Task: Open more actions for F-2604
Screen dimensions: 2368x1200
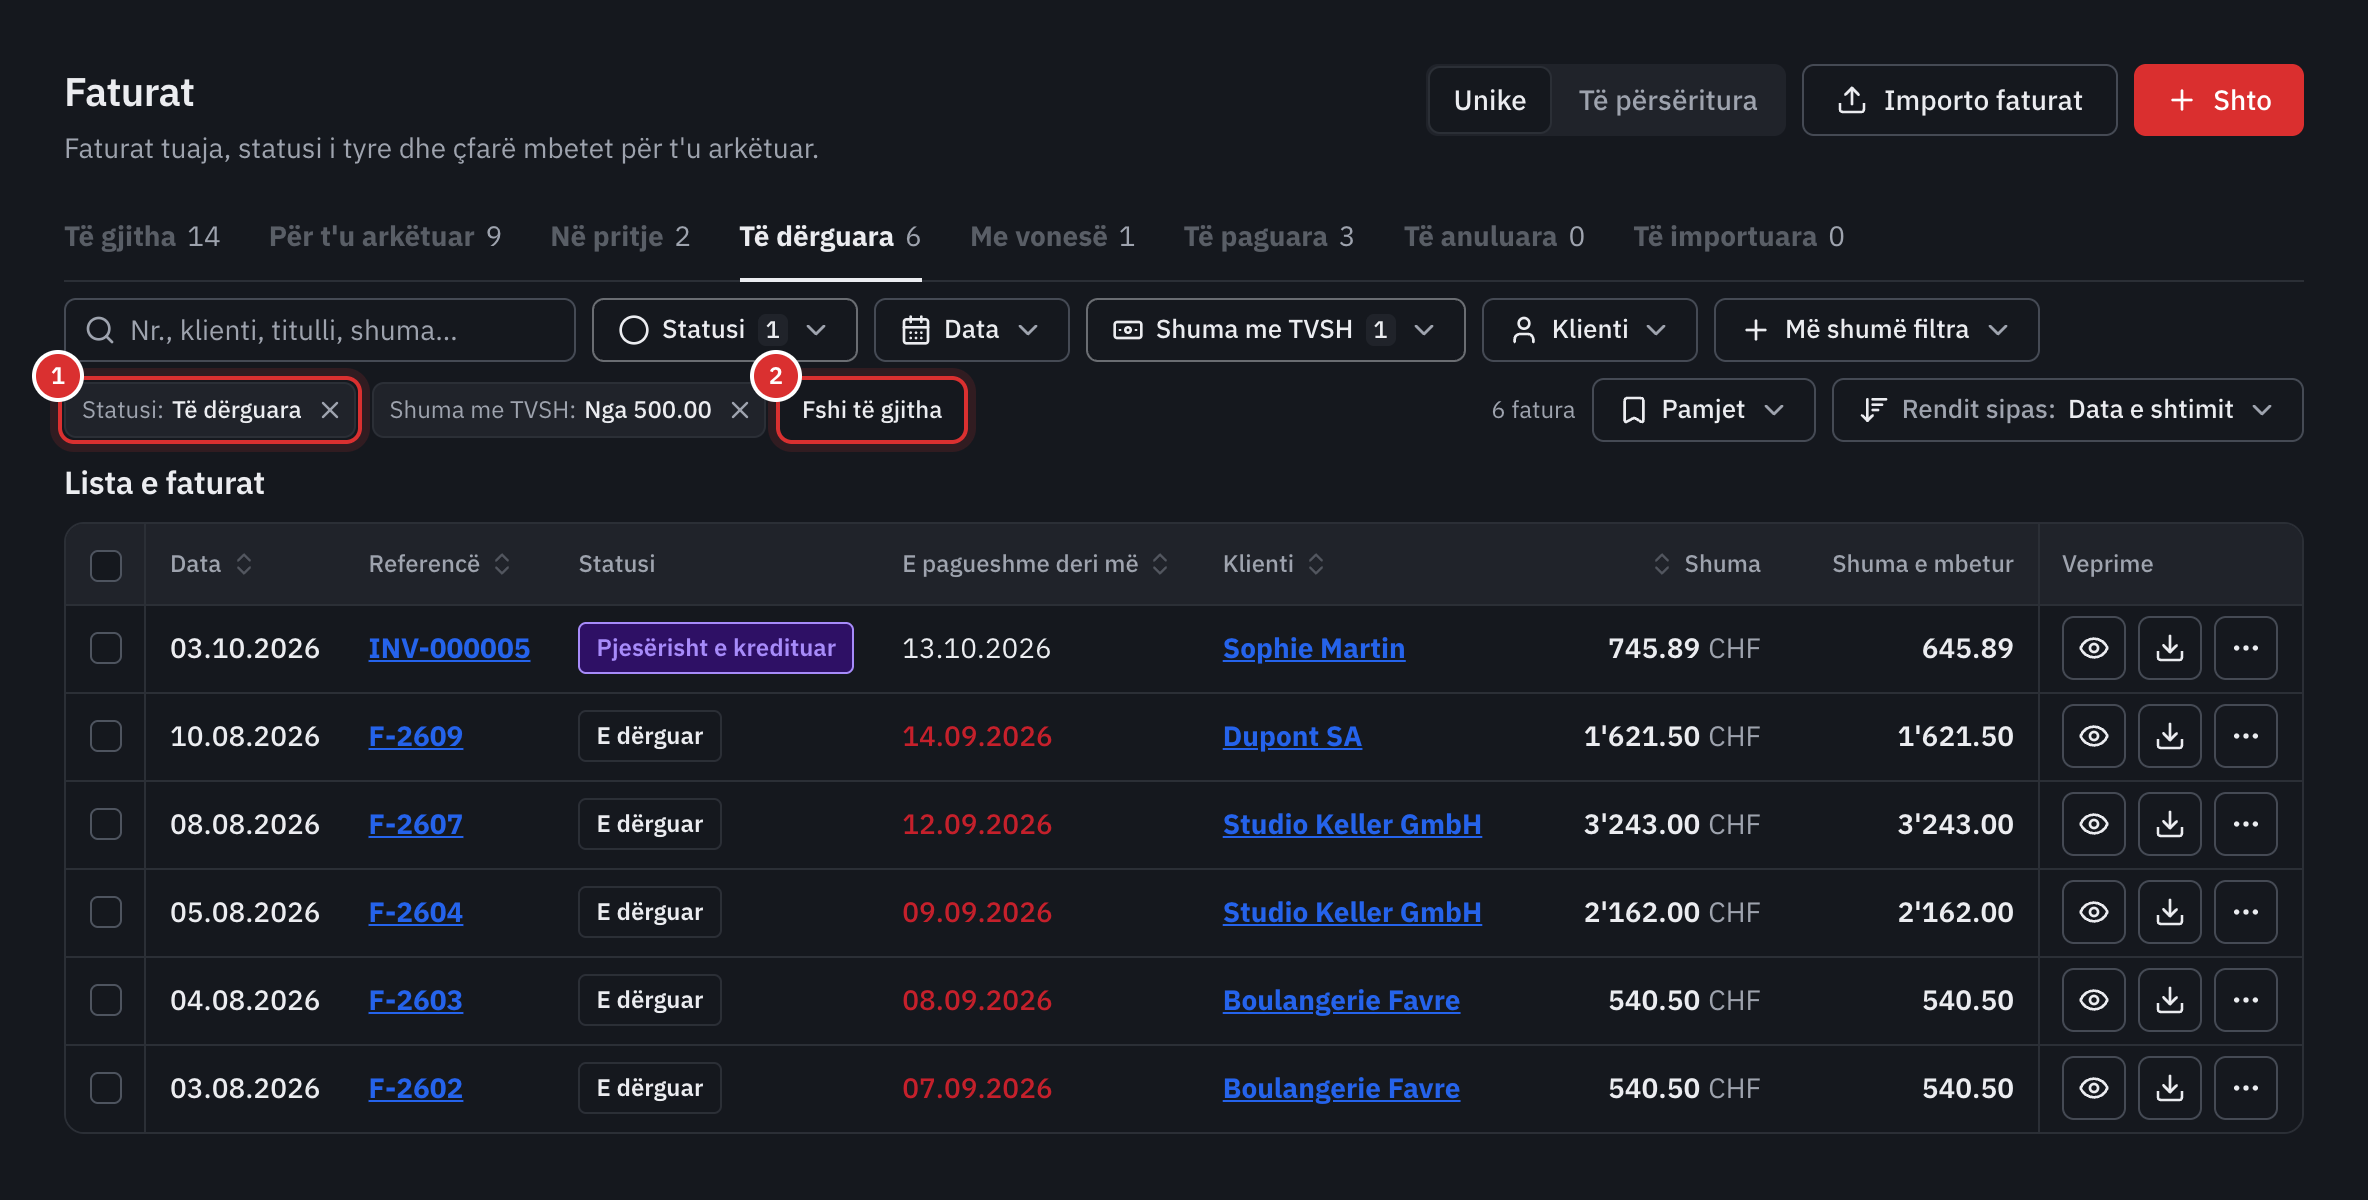Action: 2245,912
